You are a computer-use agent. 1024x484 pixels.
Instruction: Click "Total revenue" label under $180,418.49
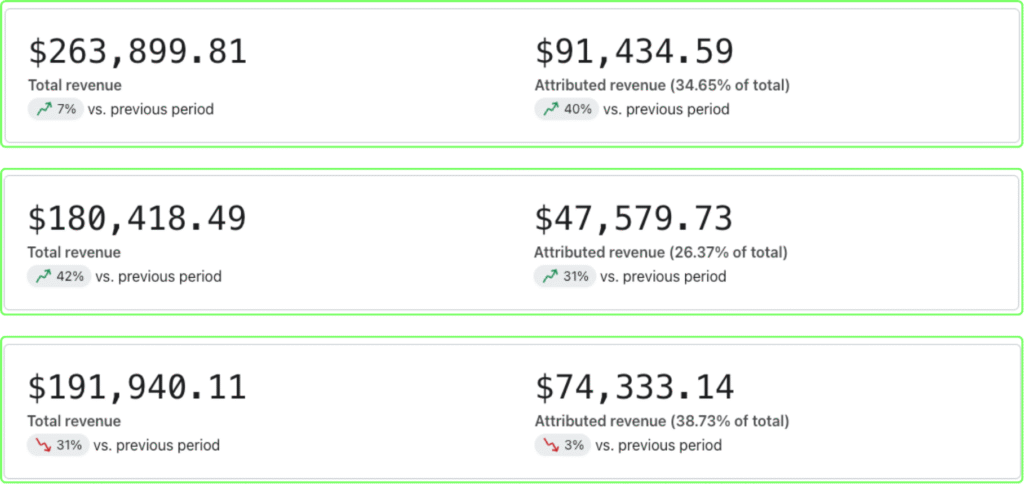tap(74, 252)
